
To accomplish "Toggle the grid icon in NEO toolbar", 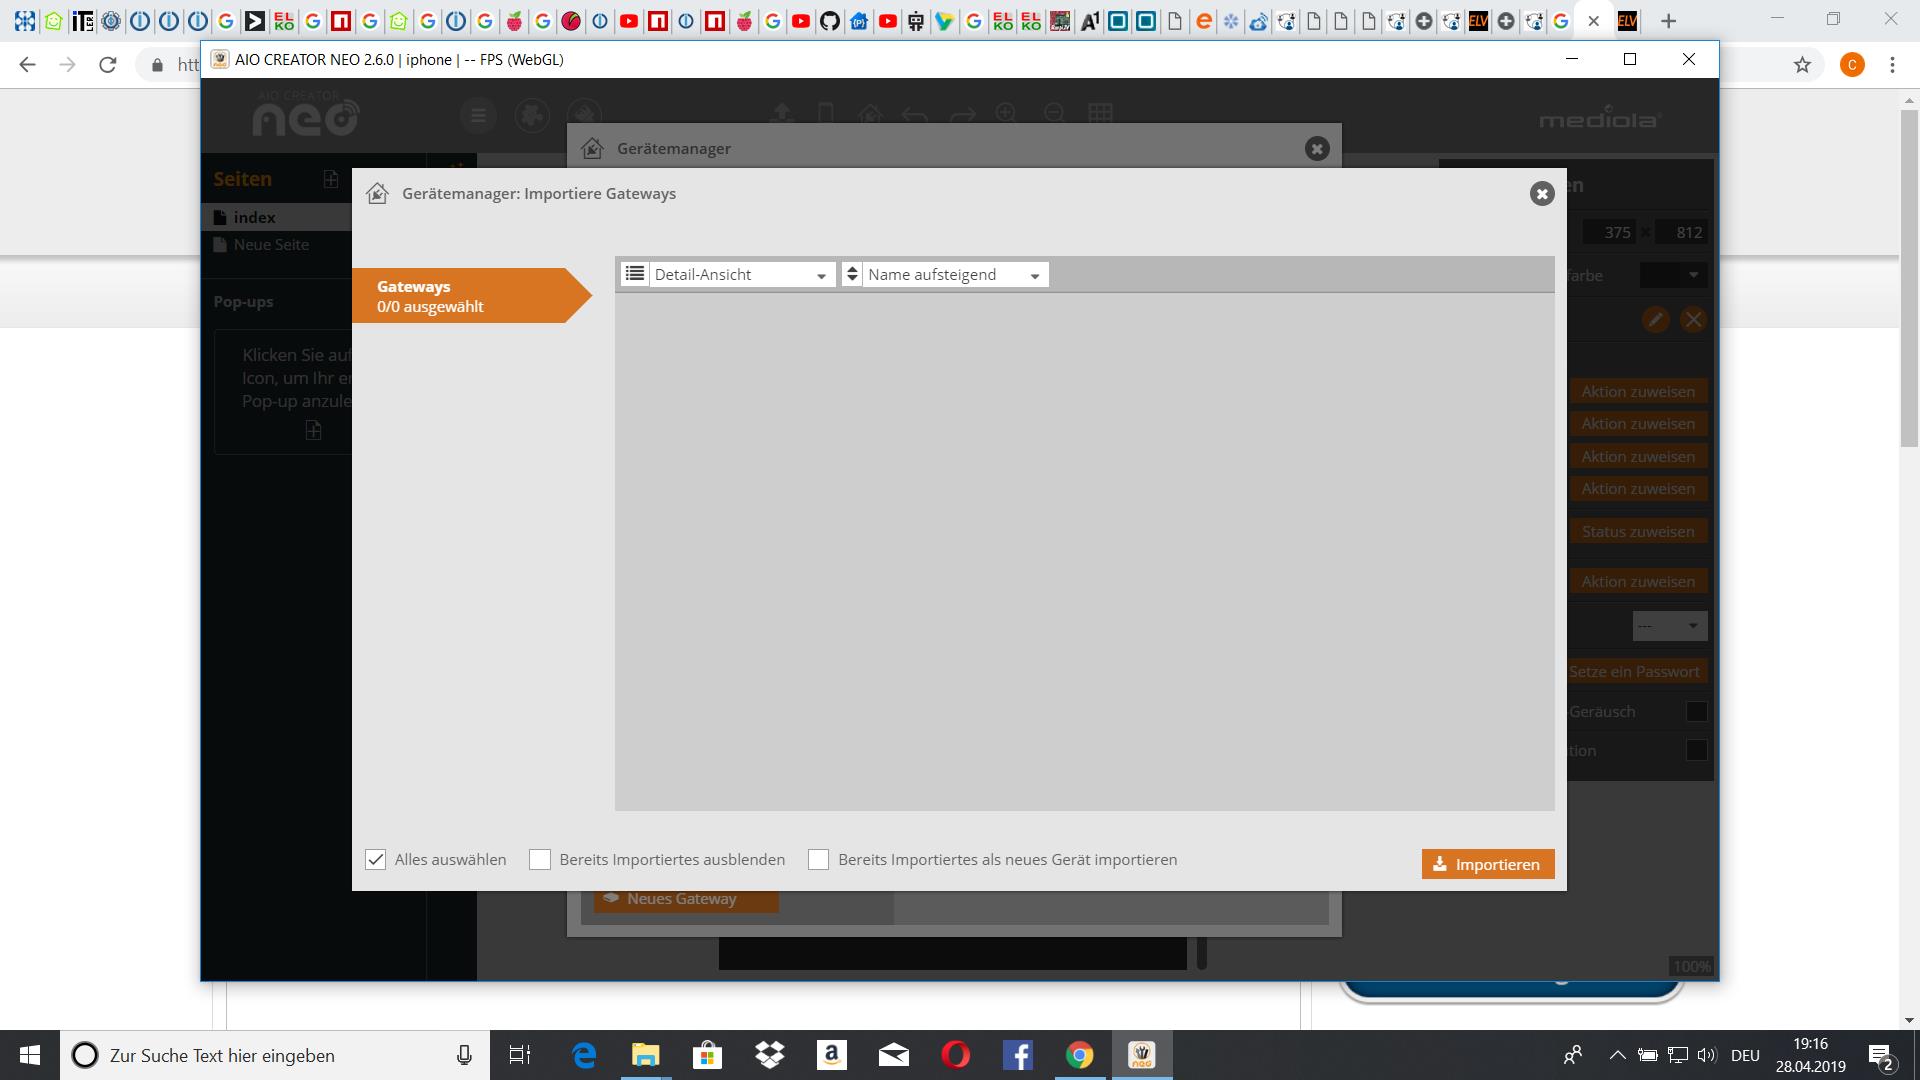I will click(1101, 113).
